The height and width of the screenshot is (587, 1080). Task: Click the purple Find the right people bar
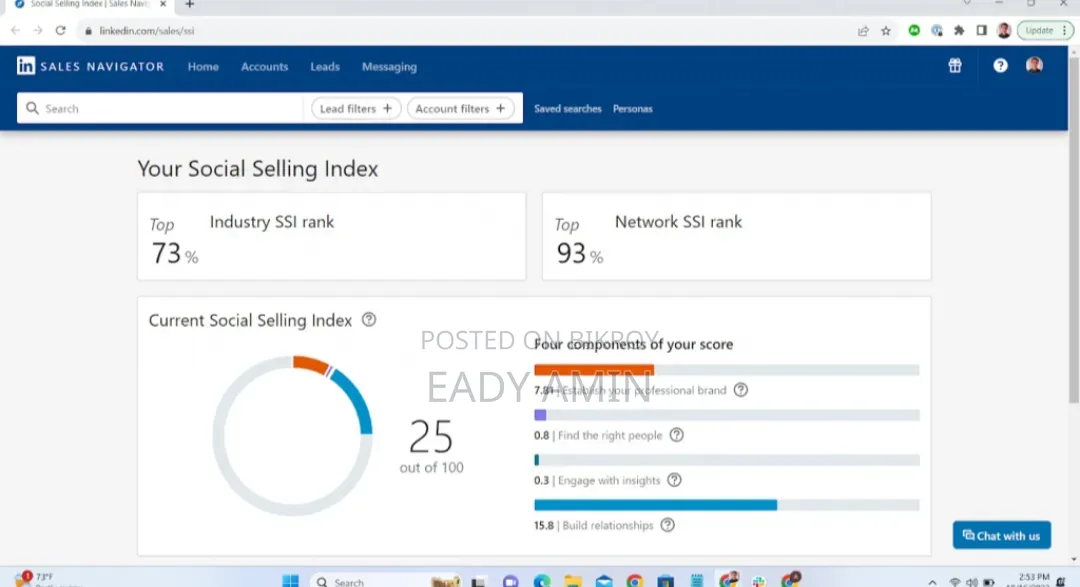pos(540,415)
